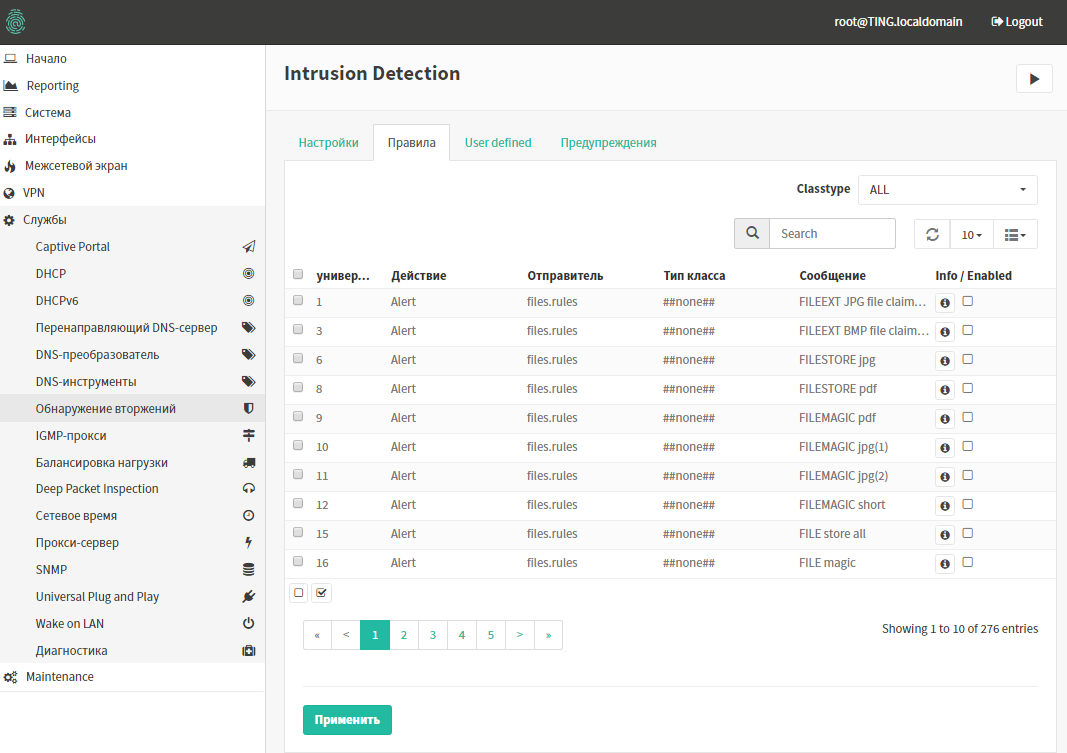This screenshot has height=753, width=1067.
Task: Click the TING logo in top bar
Action: pos(16,21)
